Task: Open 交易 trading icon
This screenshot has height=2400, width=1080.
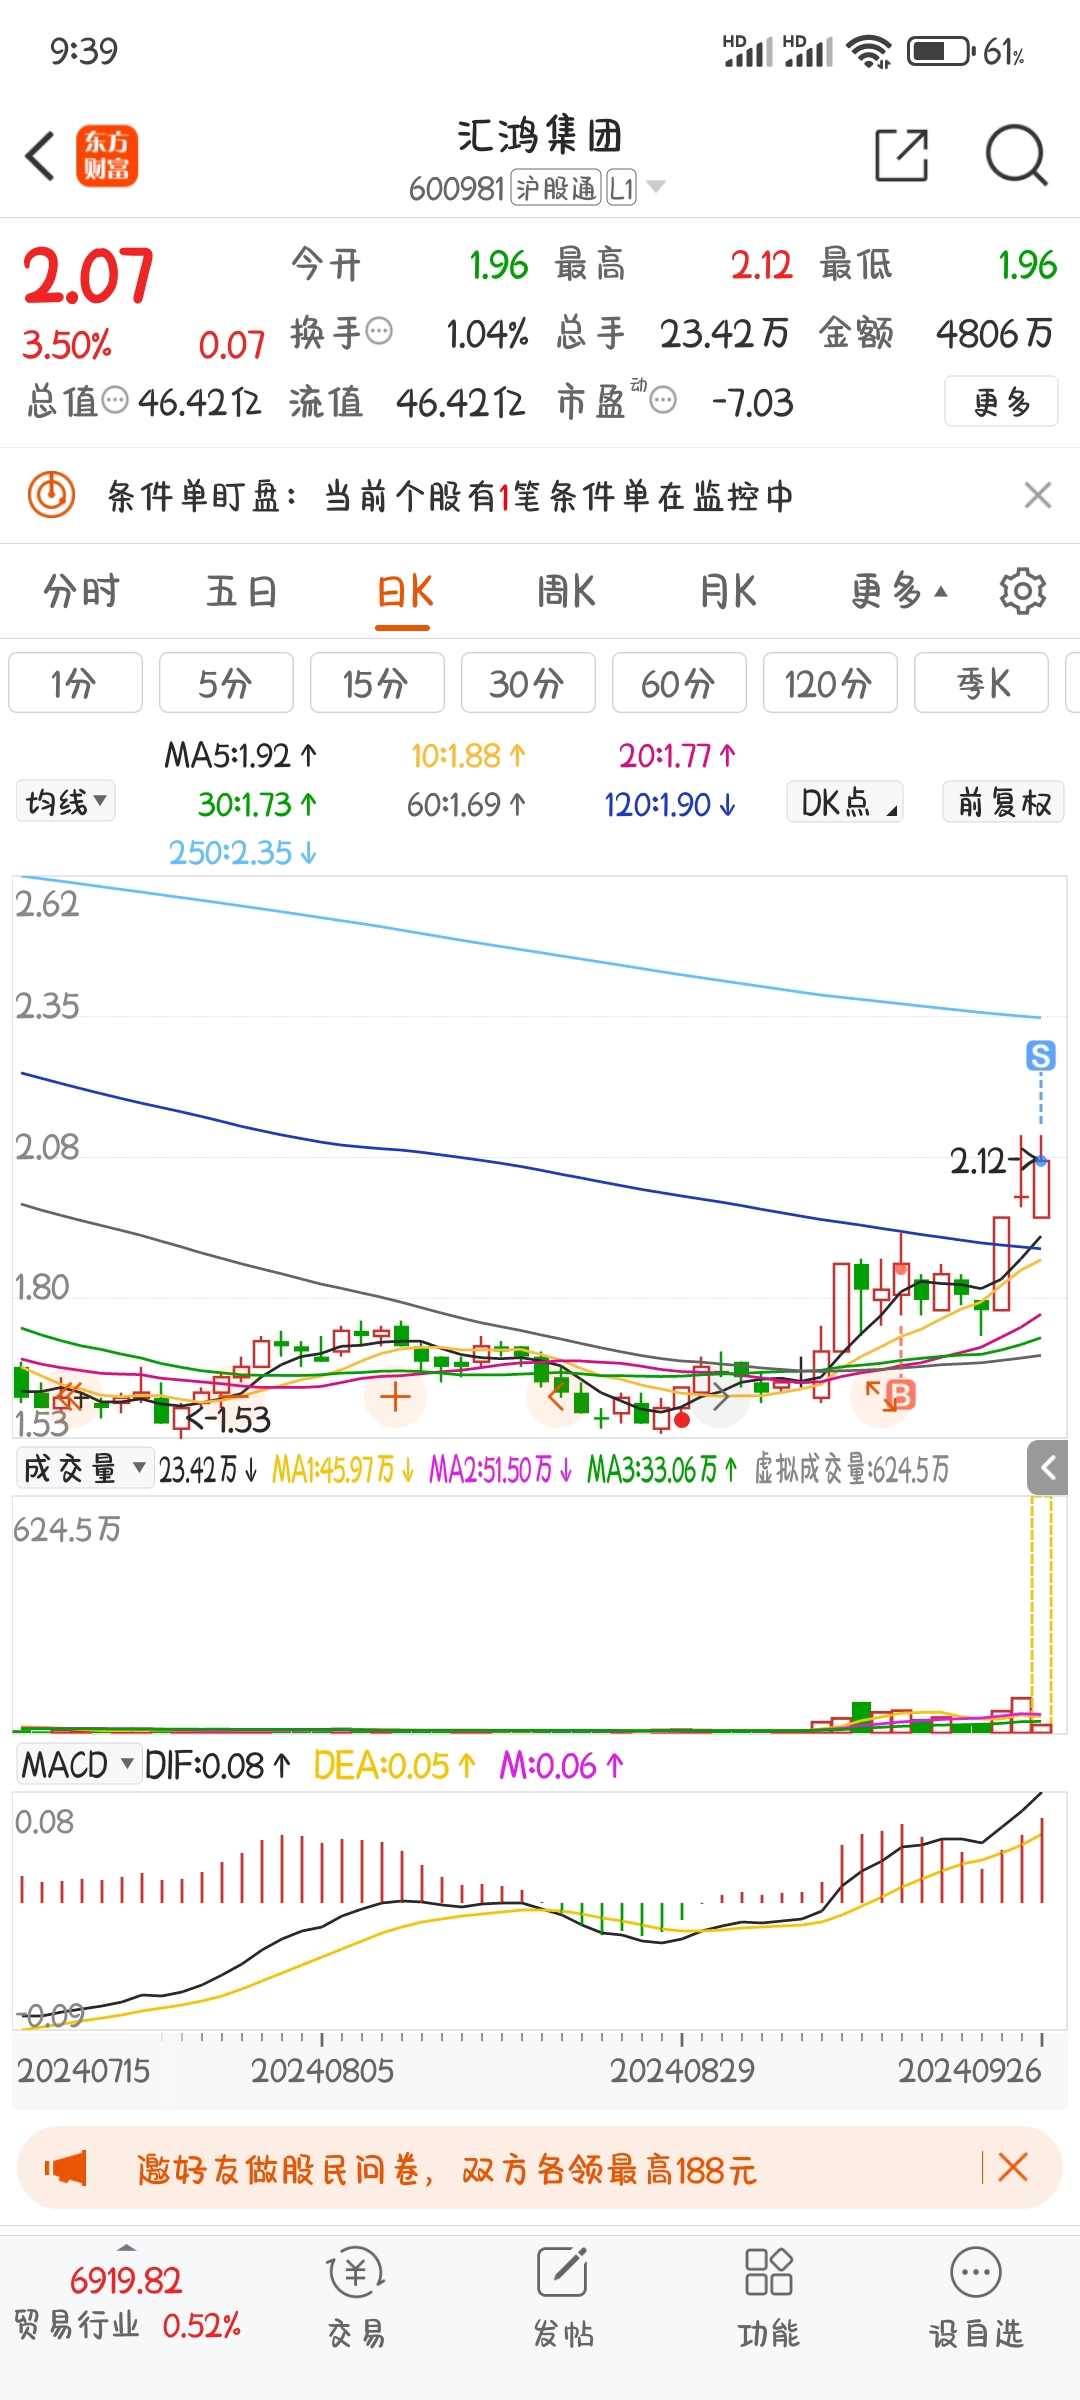Action: [356, 2297]
